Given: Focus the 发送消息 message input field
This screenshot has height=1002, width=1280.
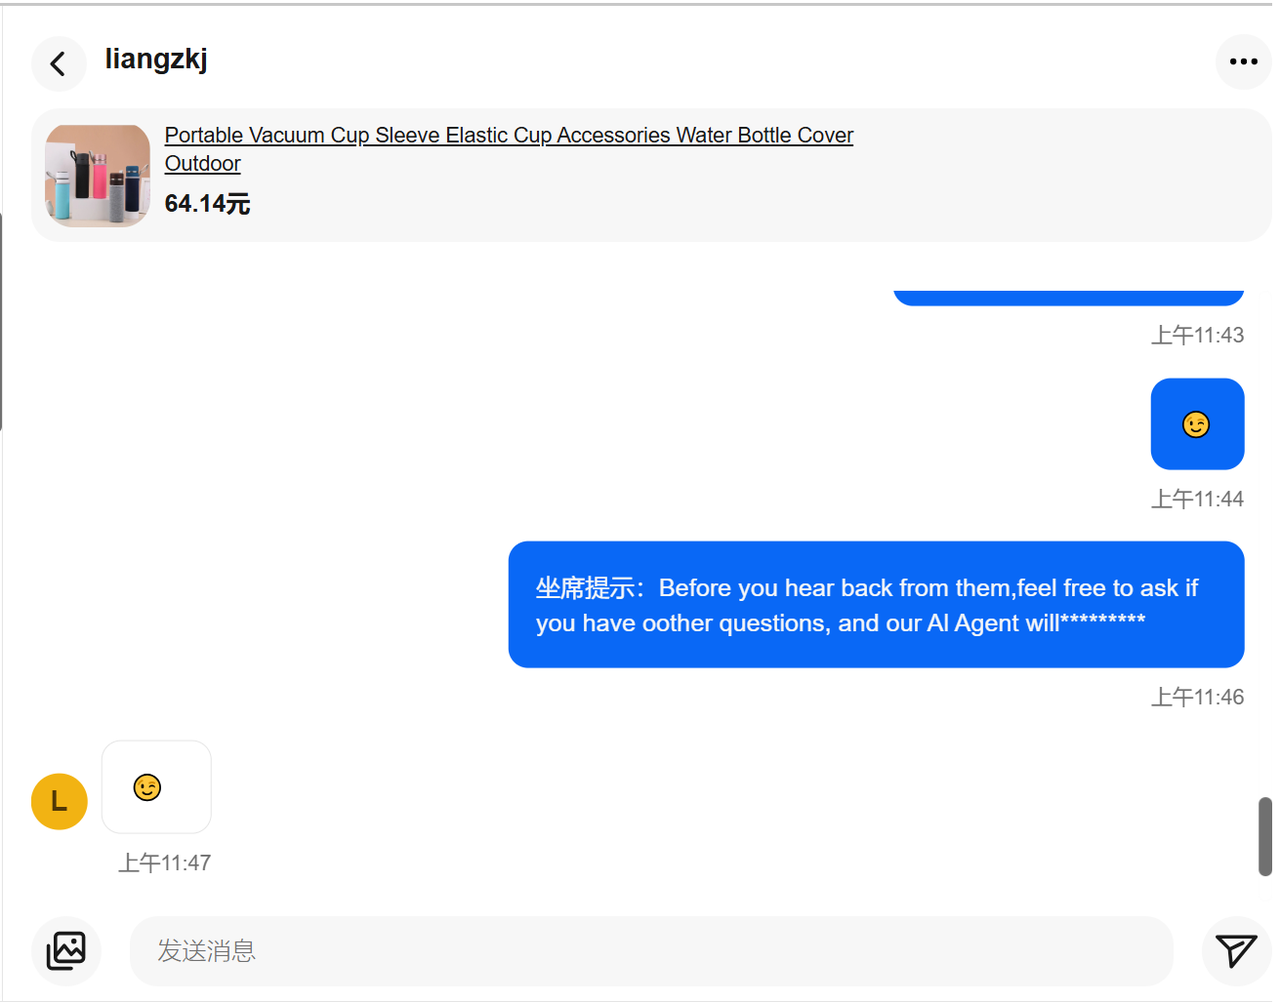Looking at the screenshot, I should pyautogui.click(x=650, y=950).
